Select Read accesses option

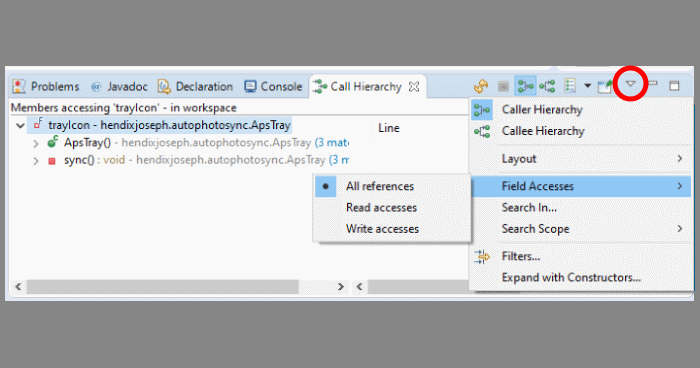tap(392, 208)
